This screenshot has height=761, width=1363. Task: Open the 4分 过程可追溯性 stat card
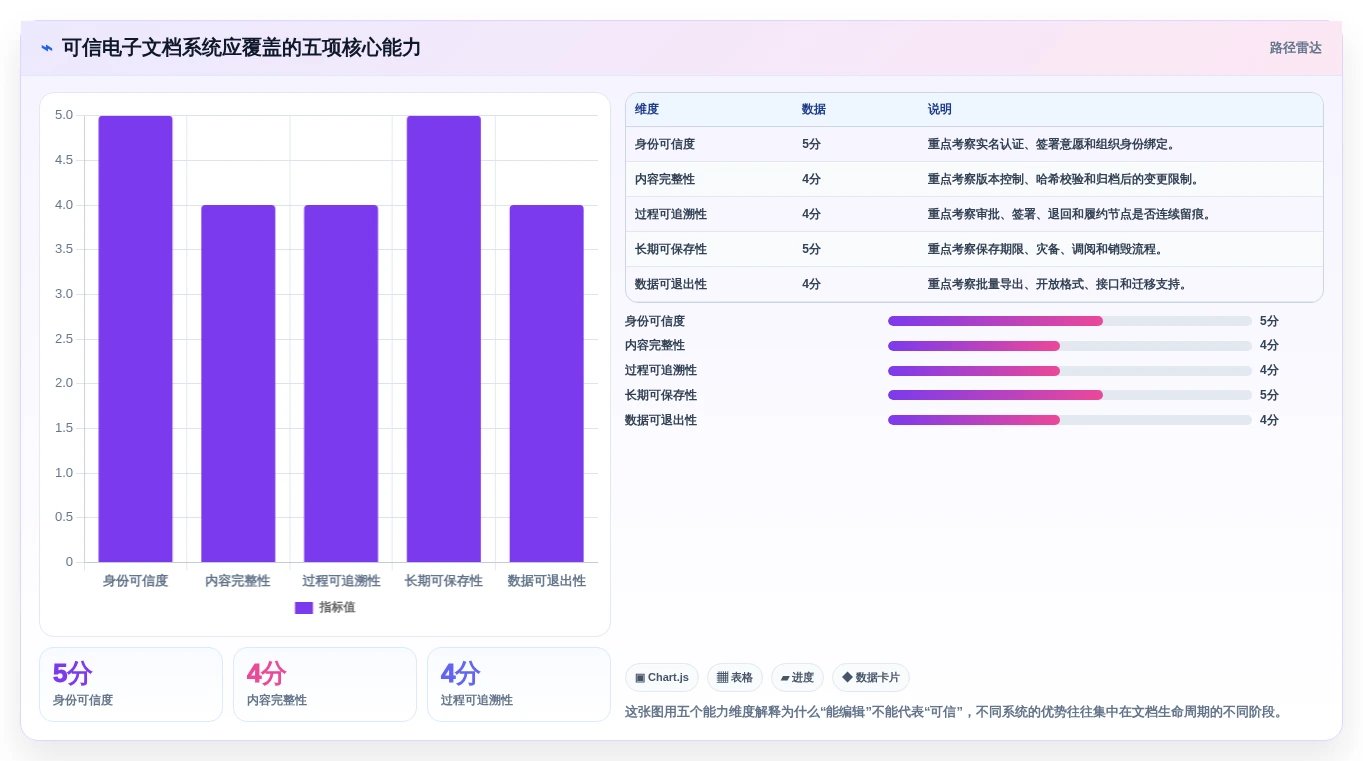(x=519, y=684)
